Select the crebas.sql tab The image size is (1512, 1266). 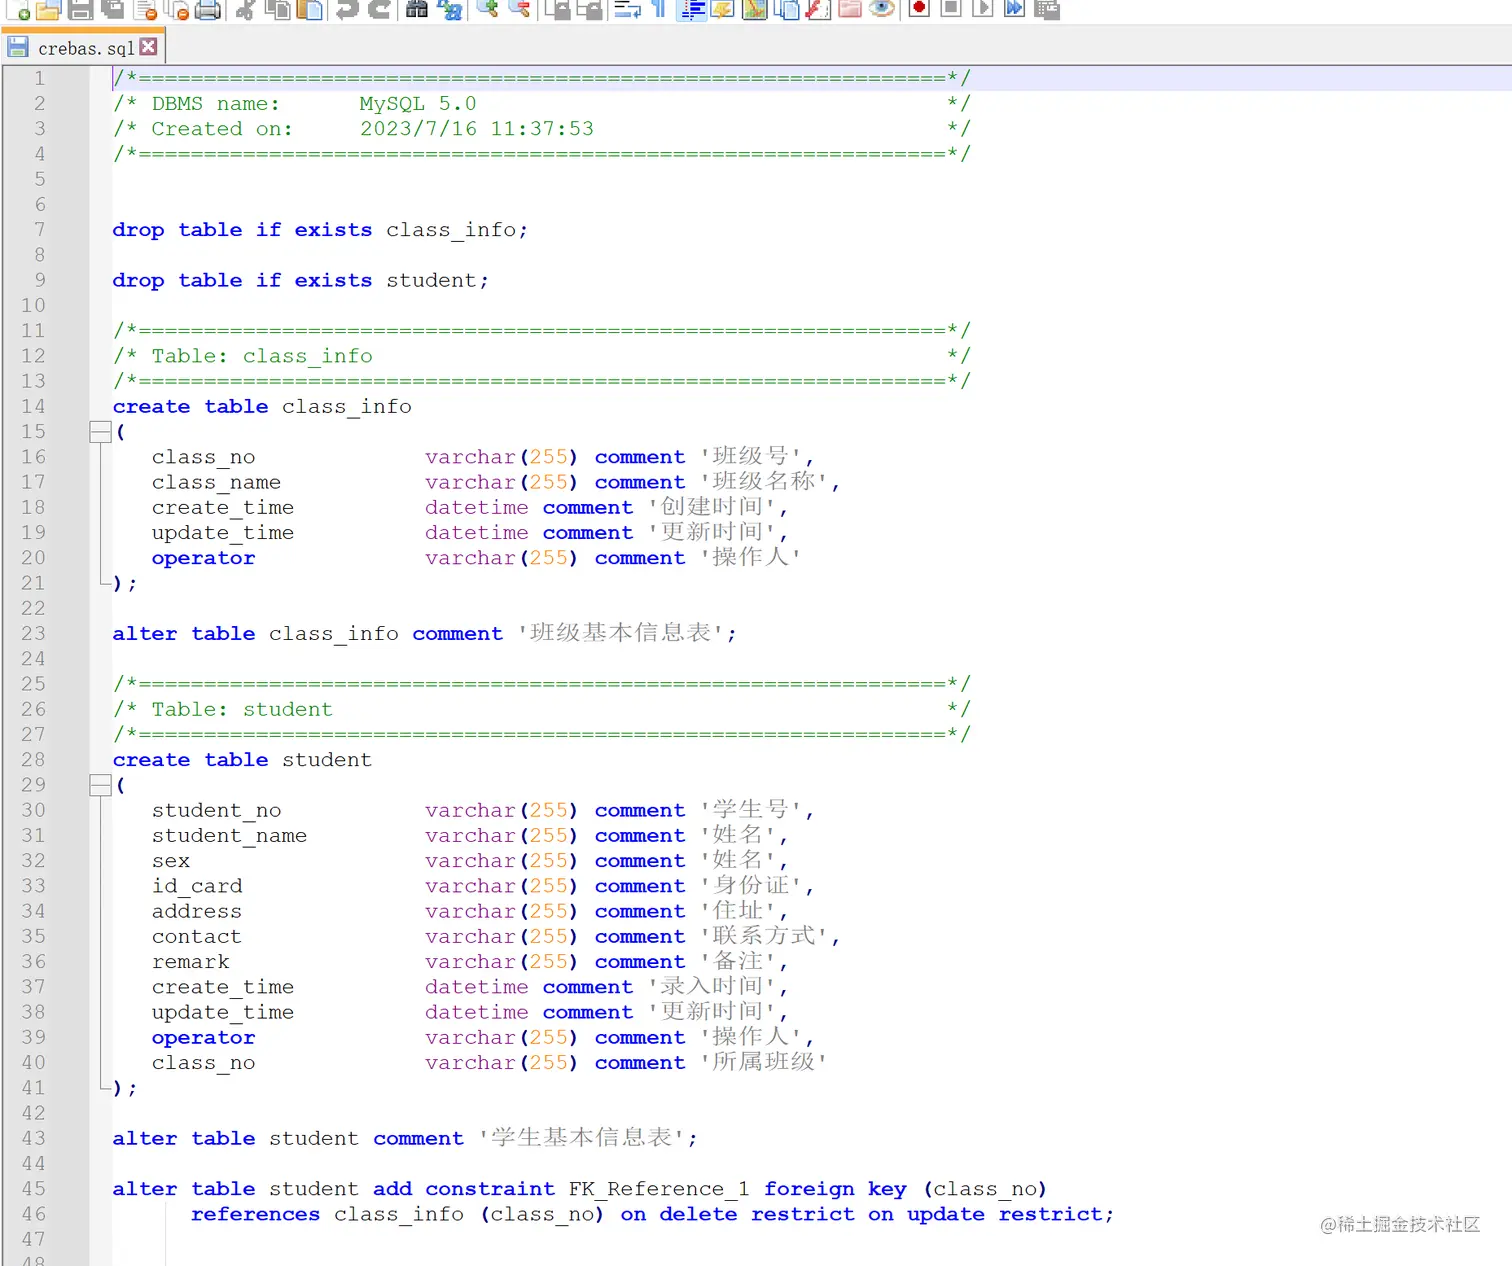point(84,47)
